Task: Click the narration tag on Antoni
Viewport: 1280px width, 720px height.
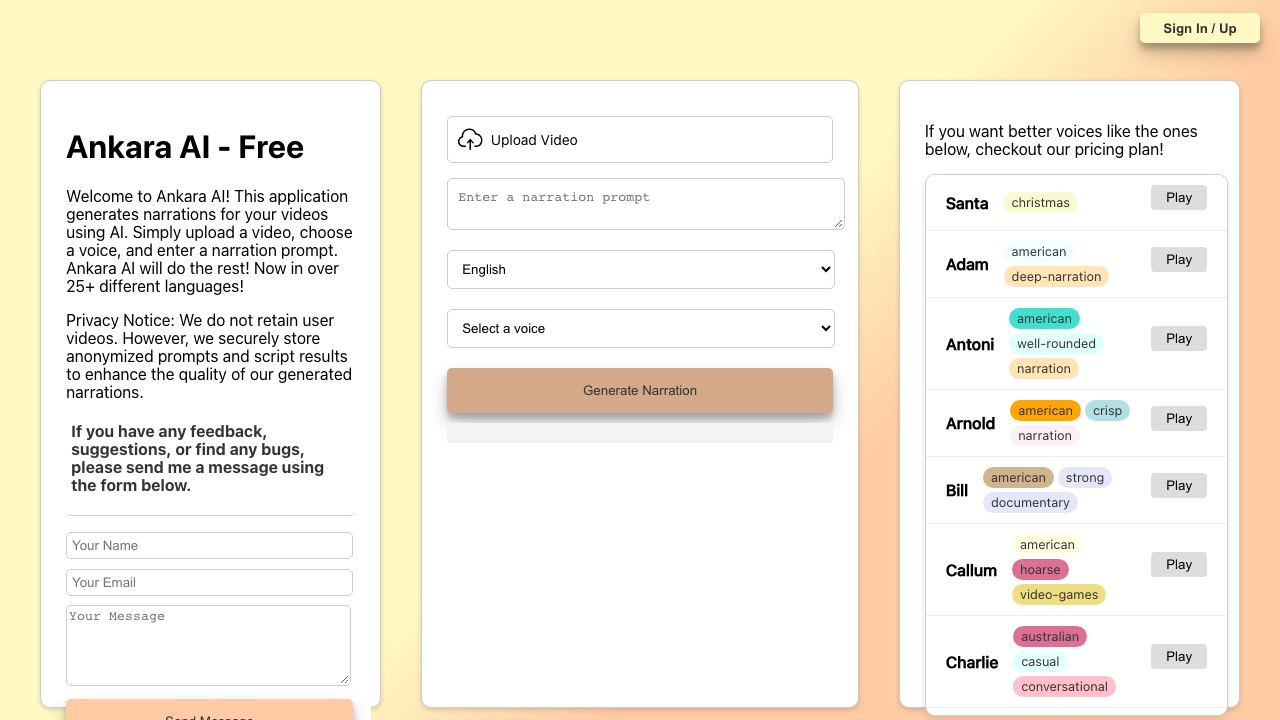Action: click(1044, 368)
